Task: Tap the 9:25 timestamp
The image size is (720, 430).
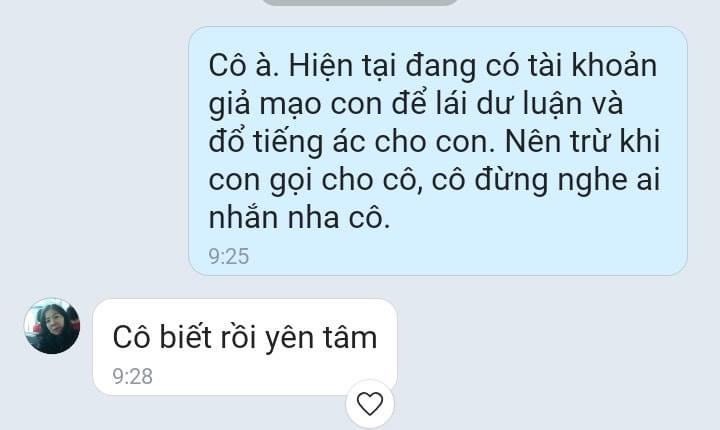Action: coord(229,256)
